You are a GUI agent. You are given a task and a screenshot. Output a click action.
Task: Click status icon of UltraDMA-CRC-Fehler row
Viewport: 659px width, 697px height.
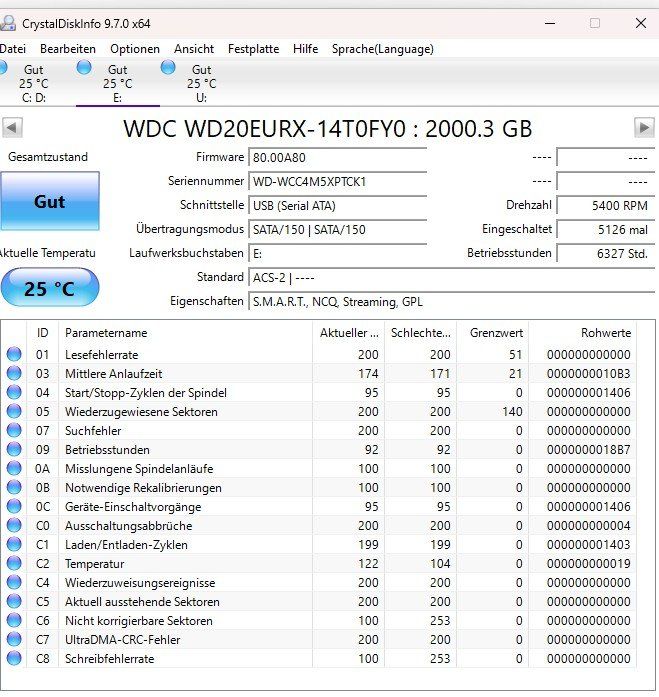click(x=14, y=640)
